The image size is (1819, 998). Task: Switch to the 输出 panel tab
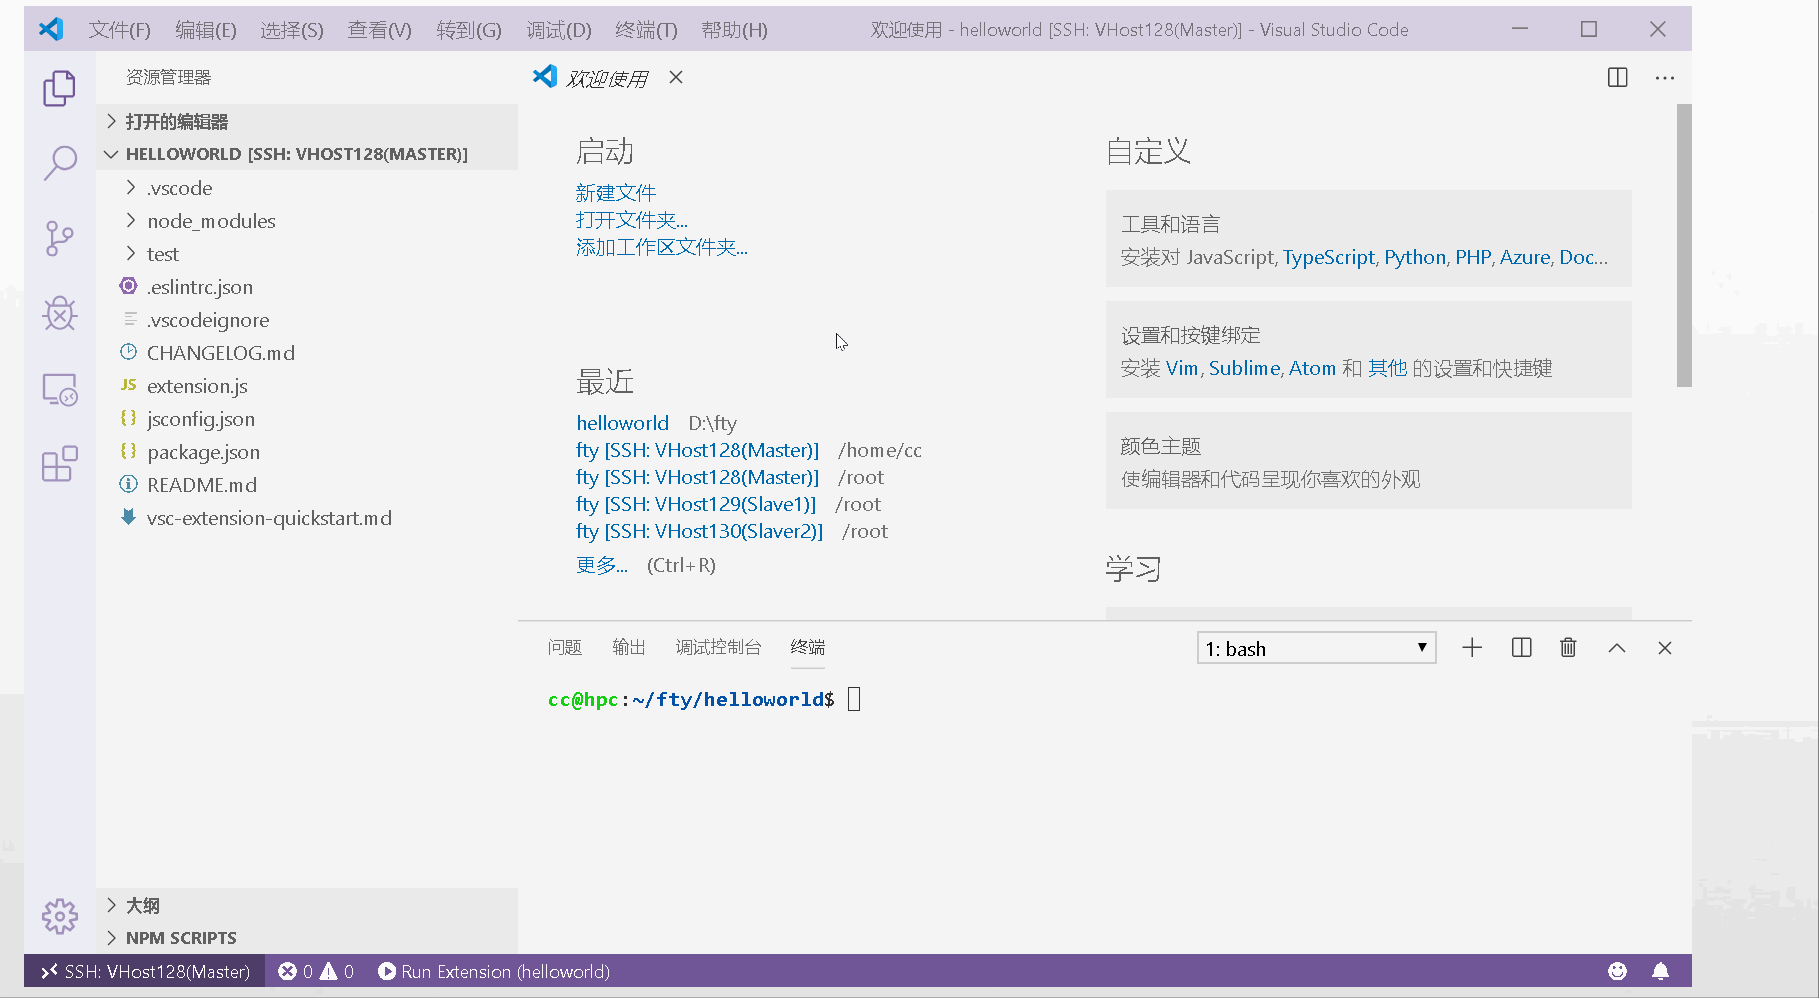pos(628,647)
